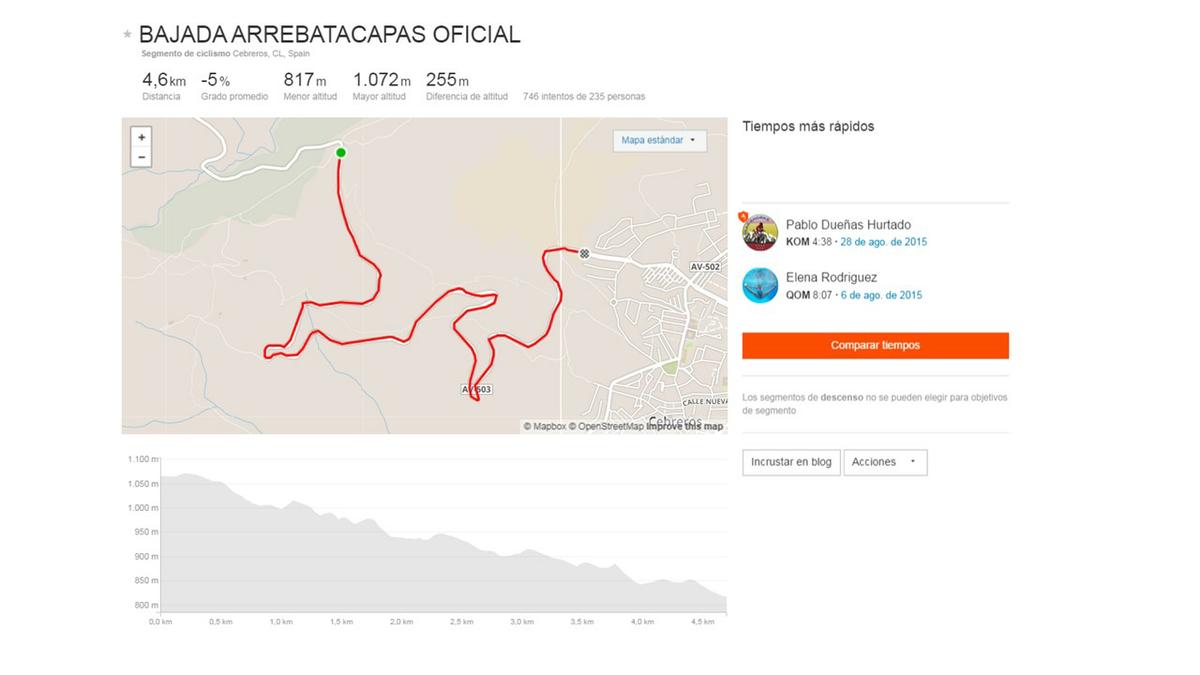Zoom out of the map
1200x675 pixels.
[142, 157]
